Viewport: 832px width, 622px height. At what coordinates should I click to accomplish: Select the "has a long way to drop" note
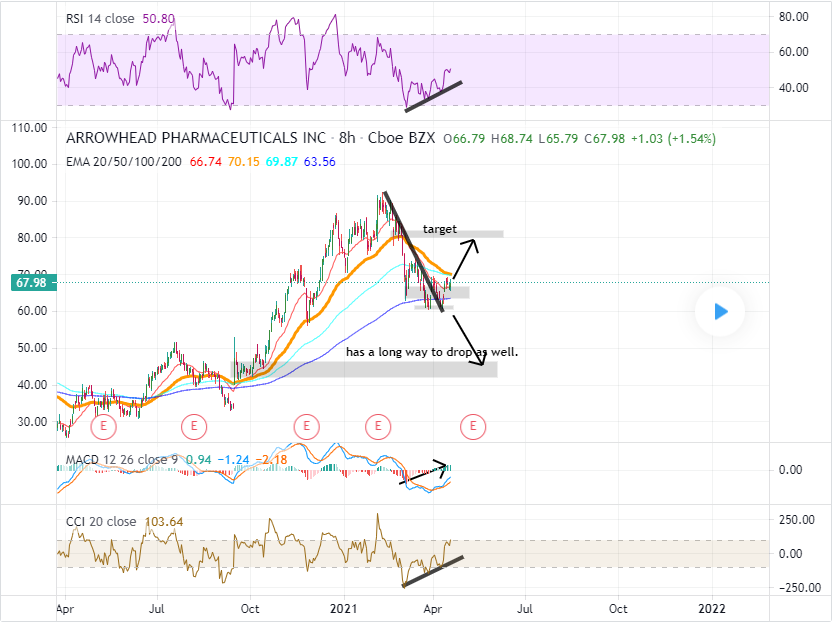[432, 352]
